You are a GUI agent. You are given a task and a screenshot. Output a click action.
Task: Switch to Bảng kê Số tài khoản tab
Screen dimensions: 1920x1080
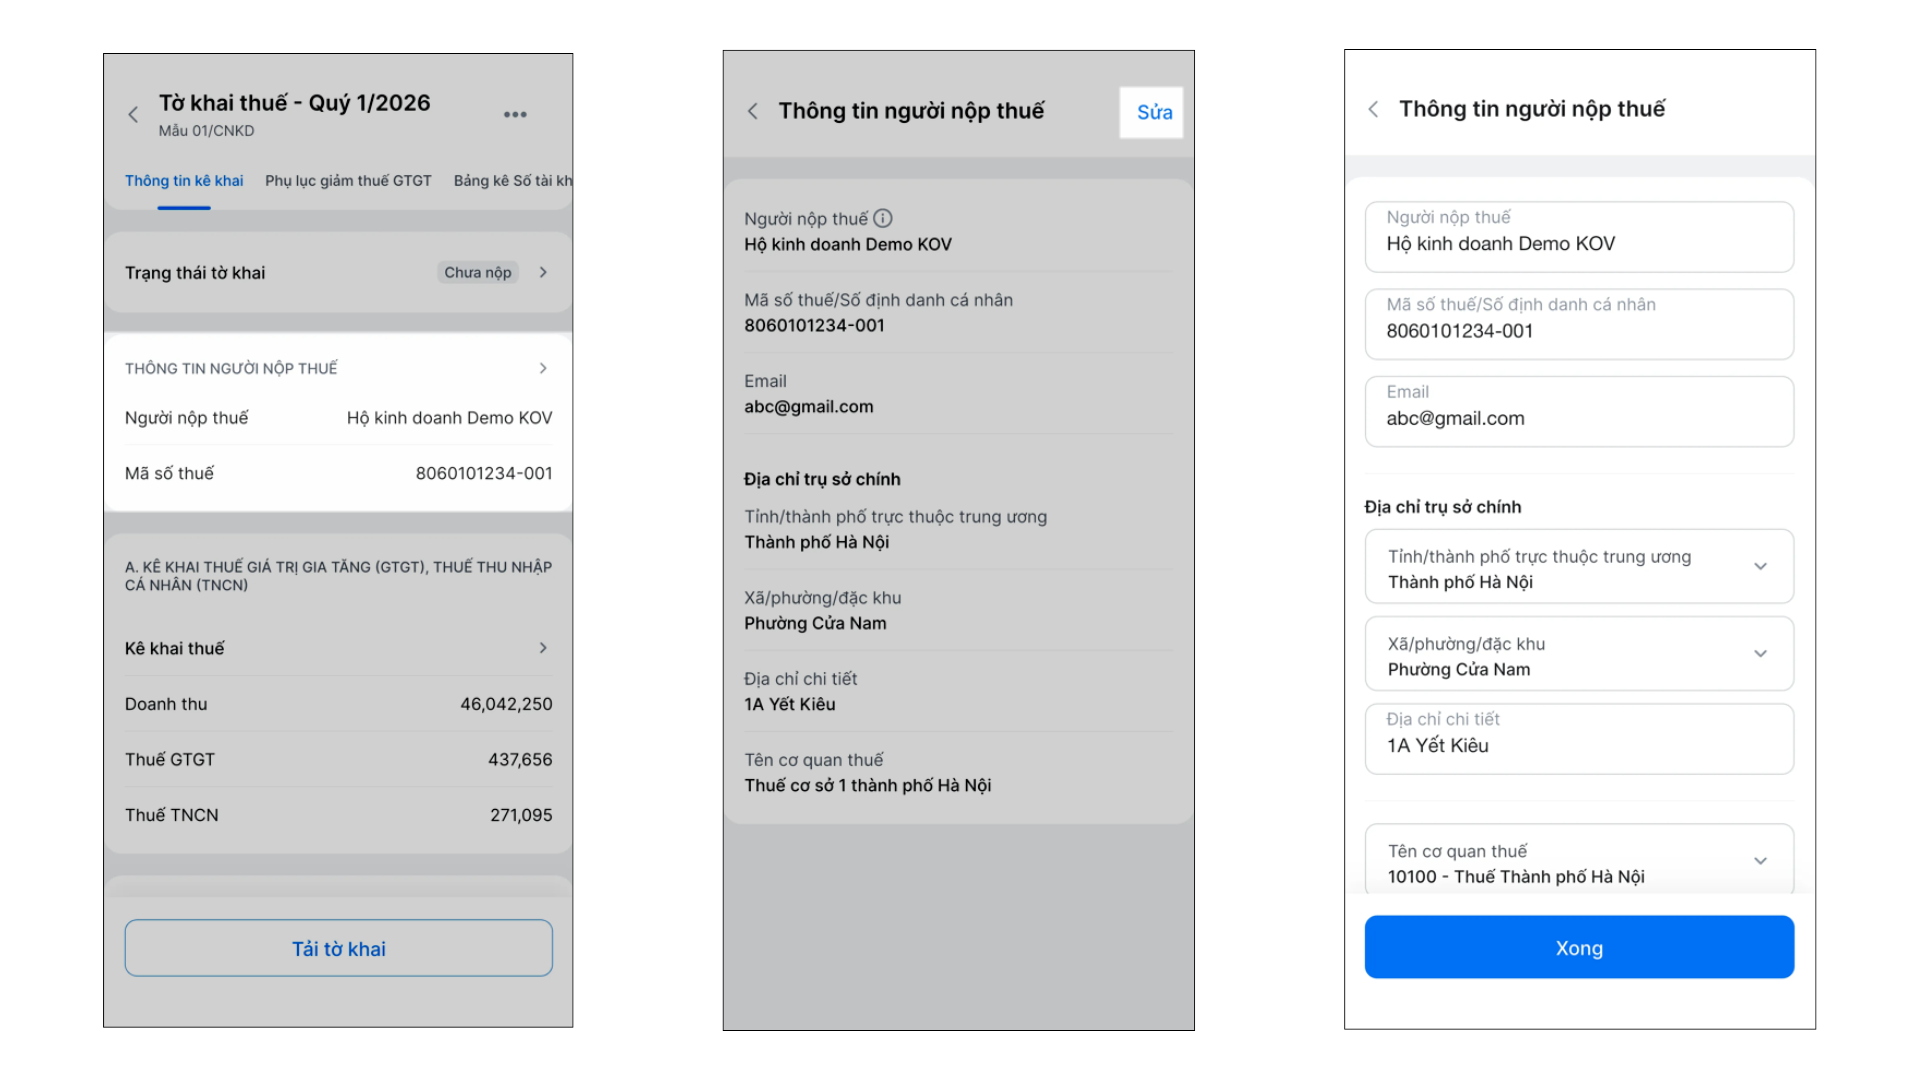coord(513,181)
